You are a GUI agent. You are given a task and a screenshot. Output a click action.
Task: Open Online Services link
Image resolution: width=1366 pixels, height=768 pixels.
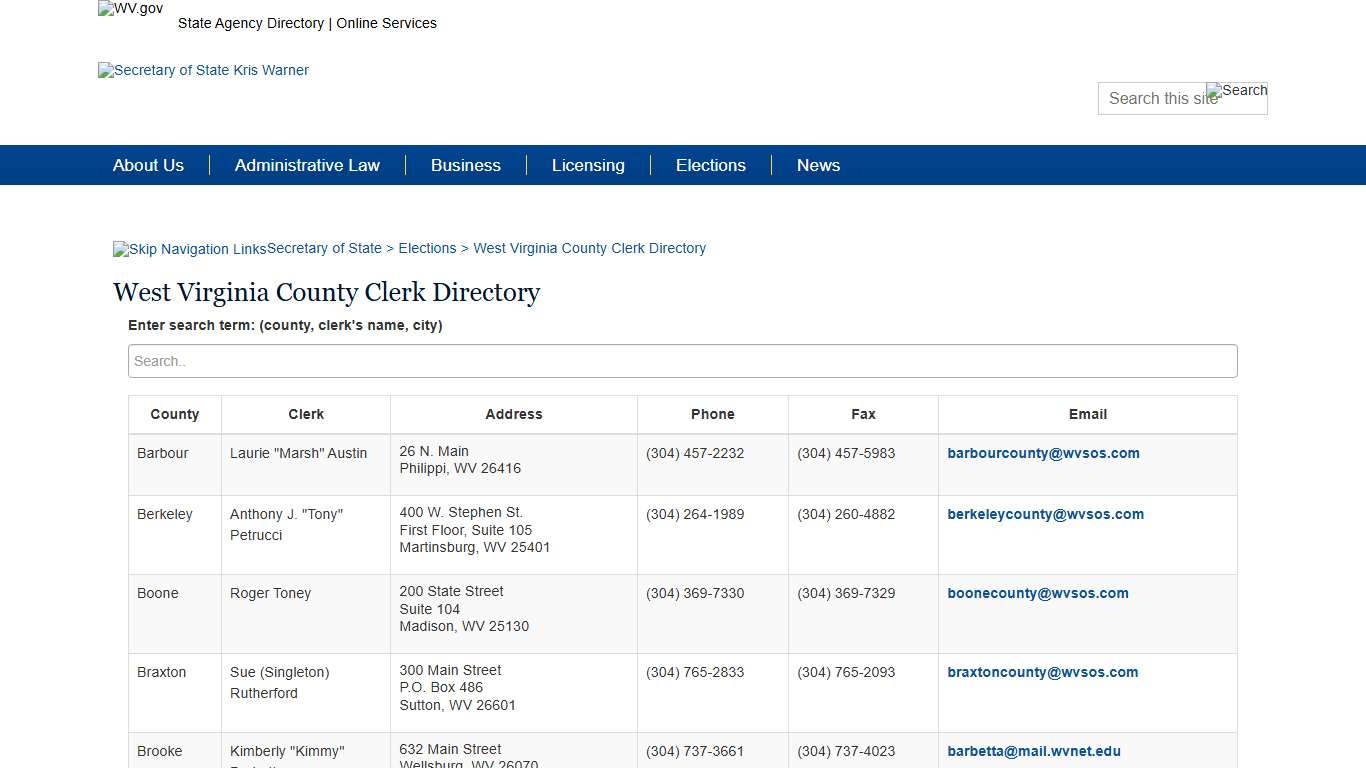(386, 23)
